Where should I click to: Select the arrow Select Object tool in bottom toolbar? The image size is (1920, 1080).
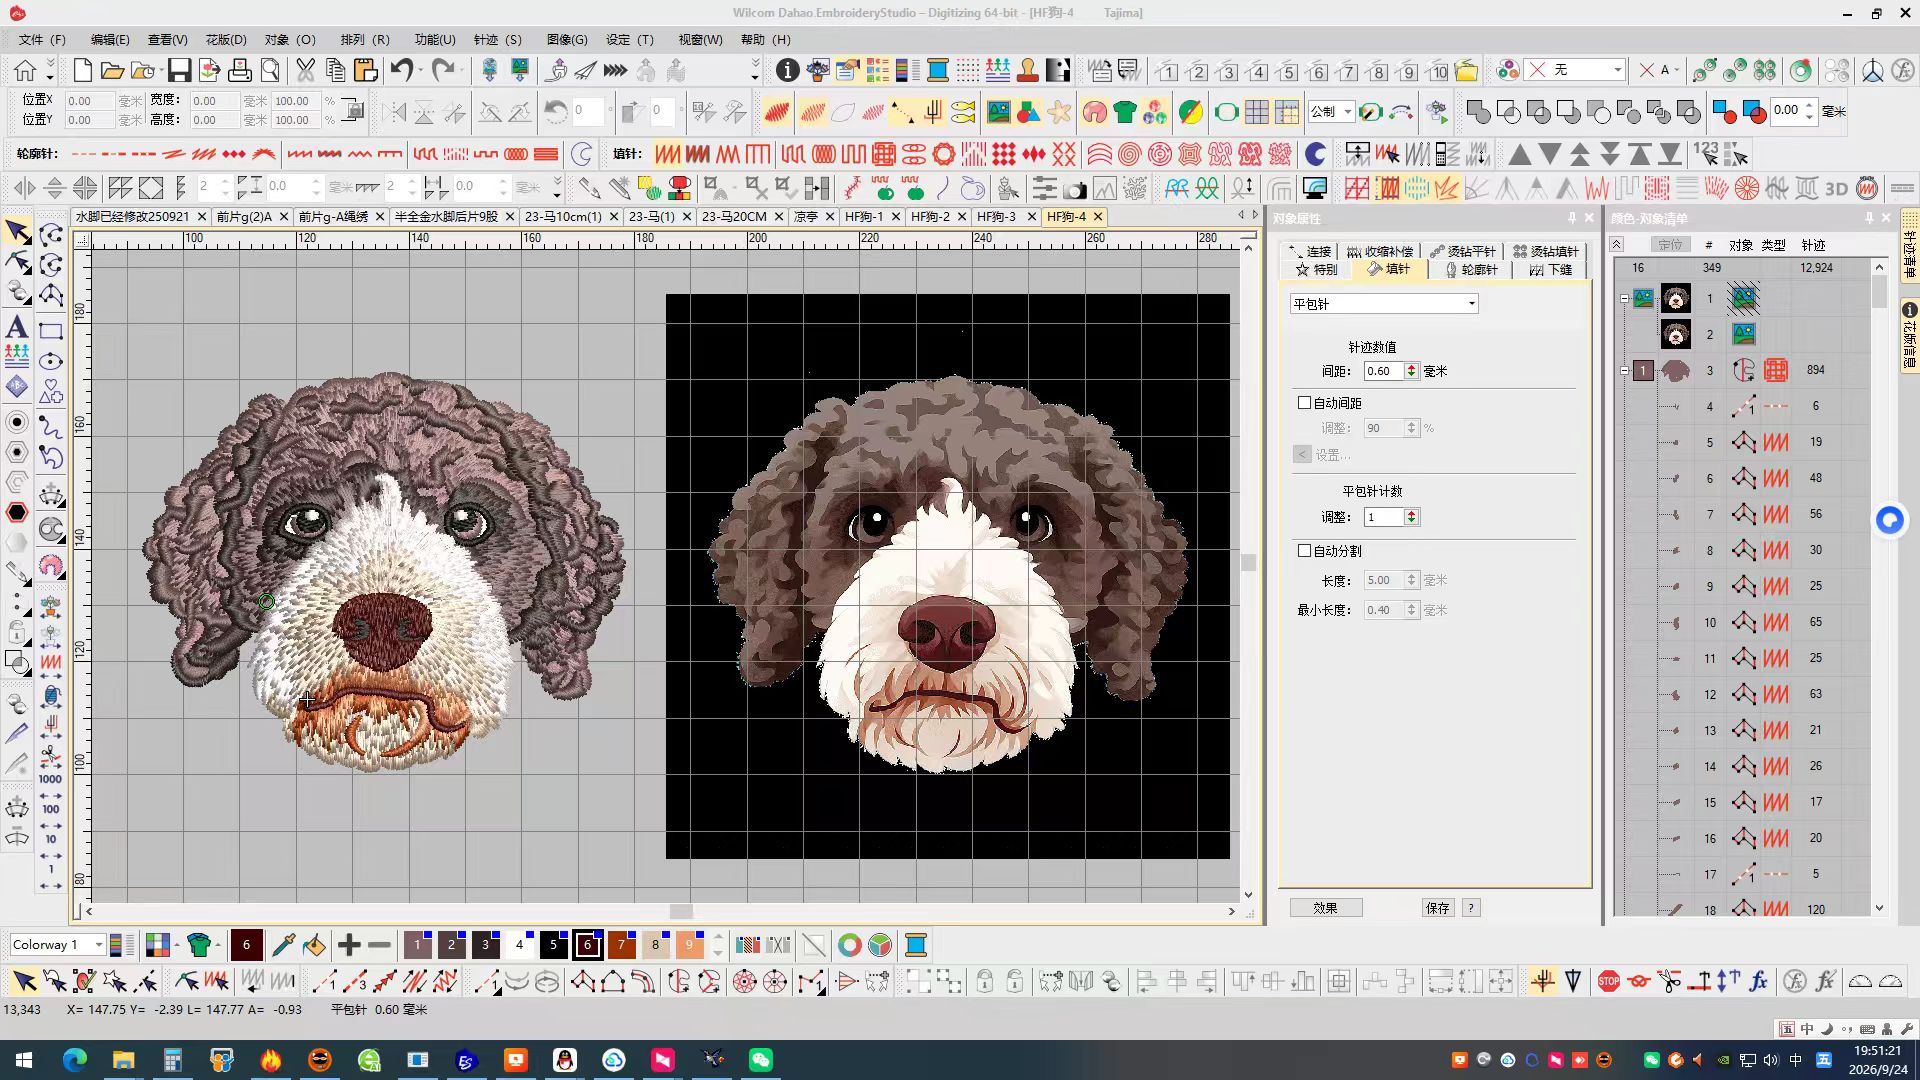[x=24, y=982]
